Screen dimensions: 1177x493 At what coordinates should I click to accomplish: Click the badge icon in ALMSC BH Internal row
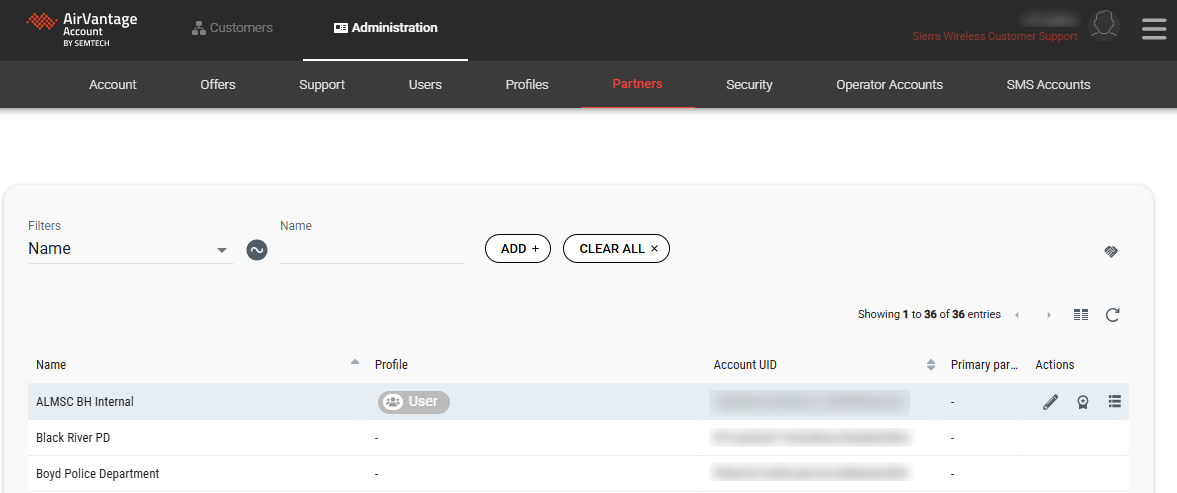1082,402
